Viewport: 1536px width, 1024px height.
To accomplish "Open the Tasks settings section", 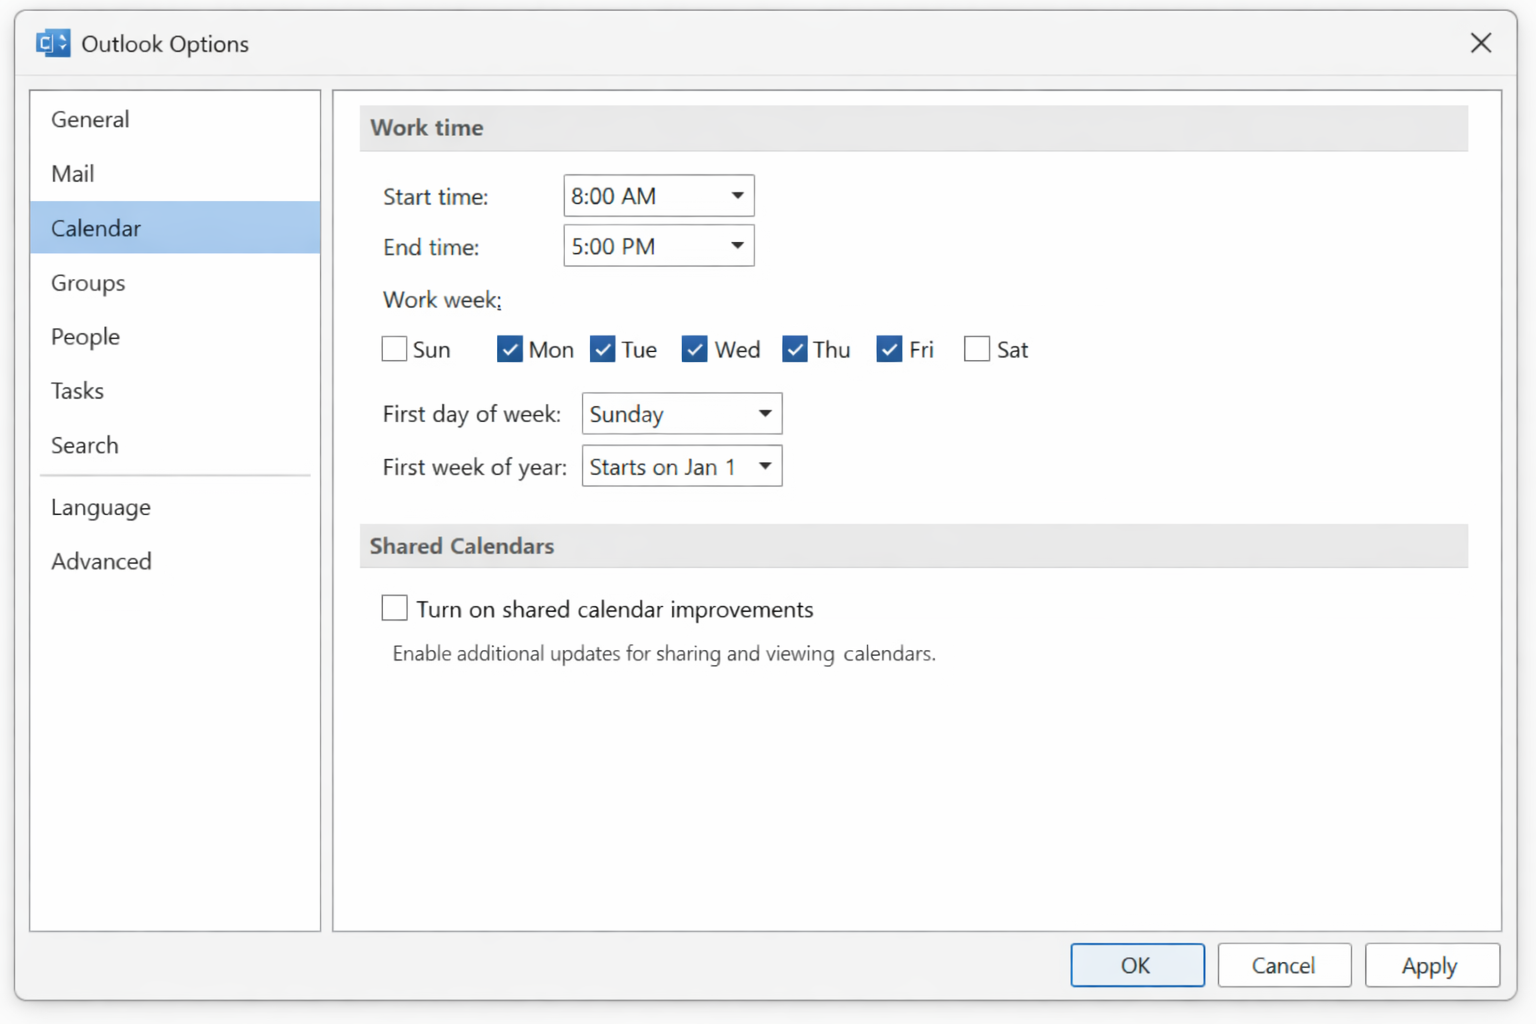I will (77, 391).
